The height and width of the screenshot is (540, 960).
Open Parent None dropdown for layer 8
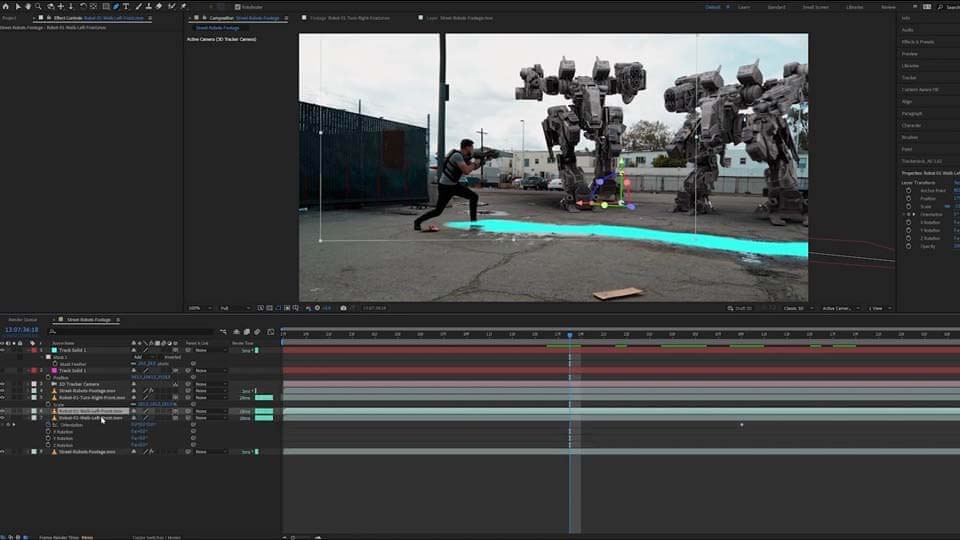[209, 452]
